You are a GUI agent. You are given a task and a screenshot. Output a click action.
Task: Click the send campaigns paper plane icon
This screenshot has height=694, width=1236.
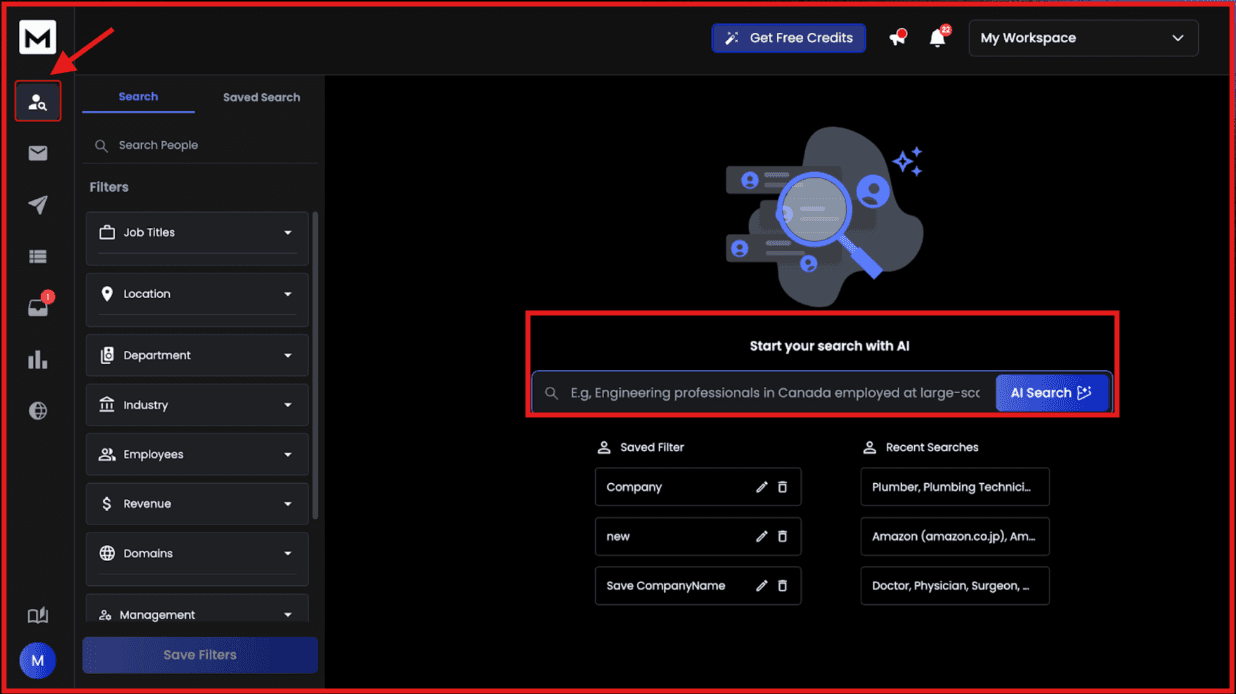click(x=37, y=205)
